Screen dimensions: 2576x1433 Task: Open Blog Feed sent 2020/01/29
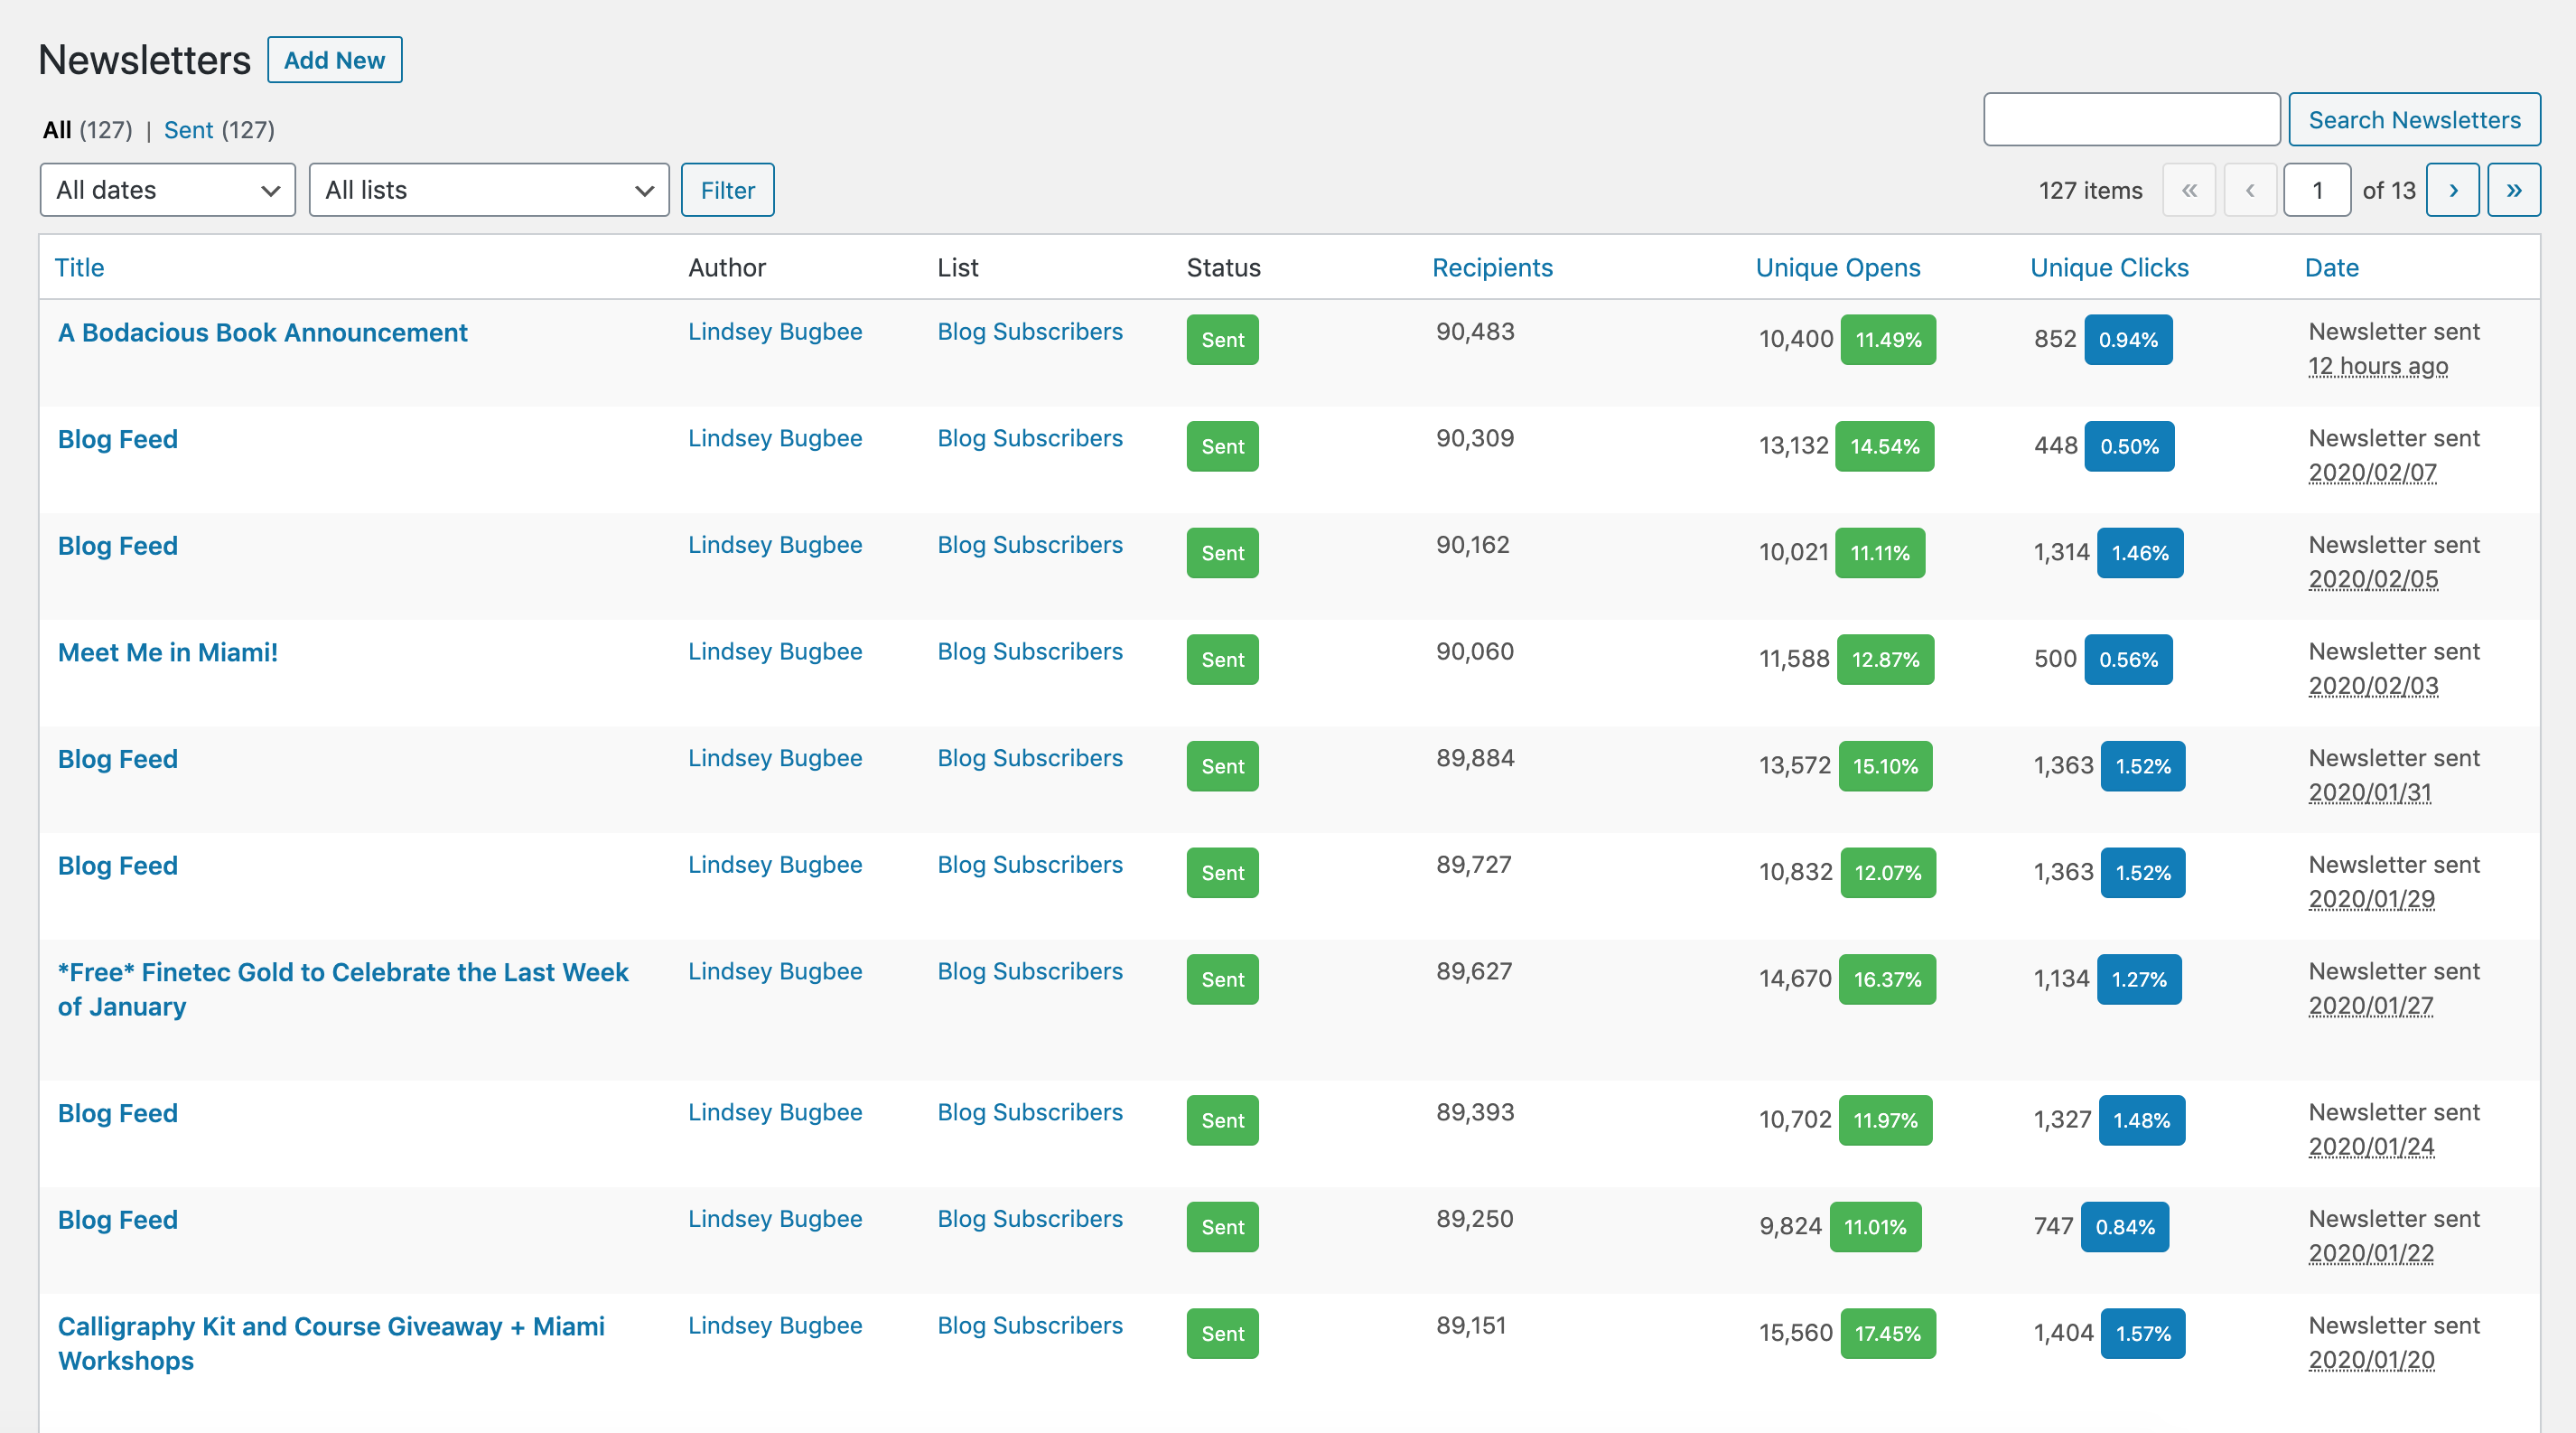118,866
